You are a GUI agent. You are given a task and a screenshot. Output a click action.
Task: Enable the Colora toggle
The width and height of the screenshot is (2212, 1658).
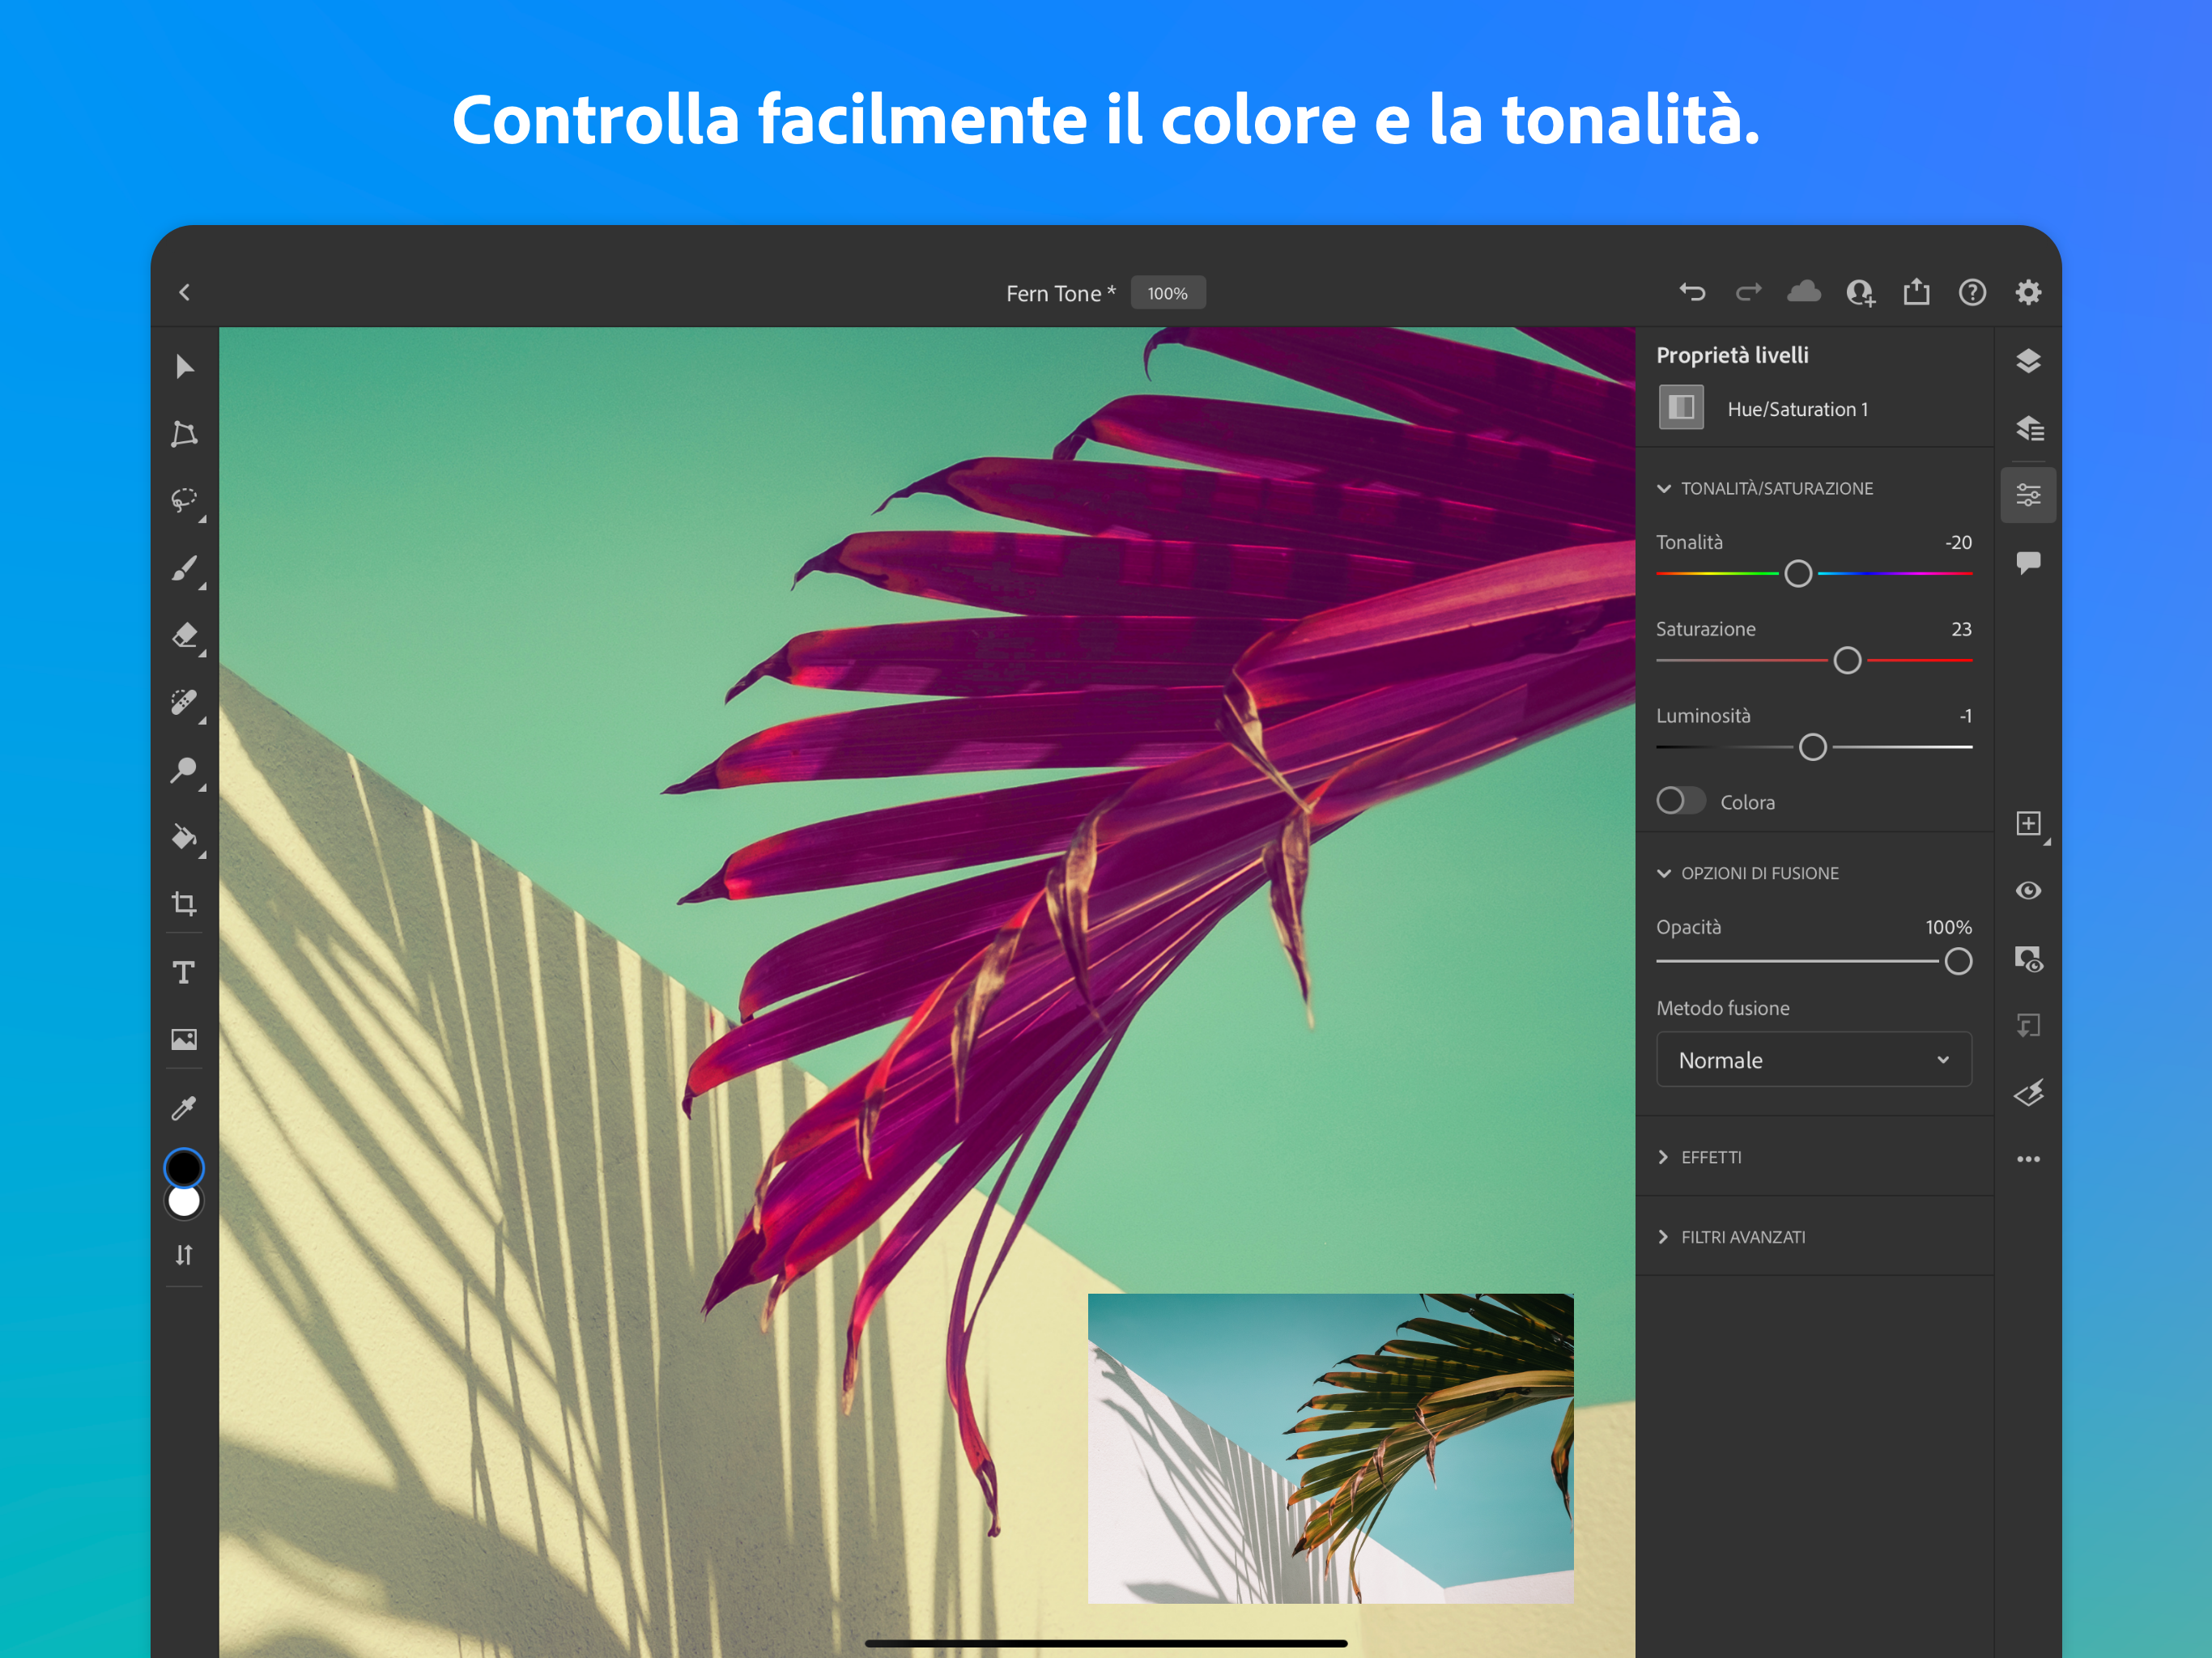pyautogui.click(x=1680, y=800)
